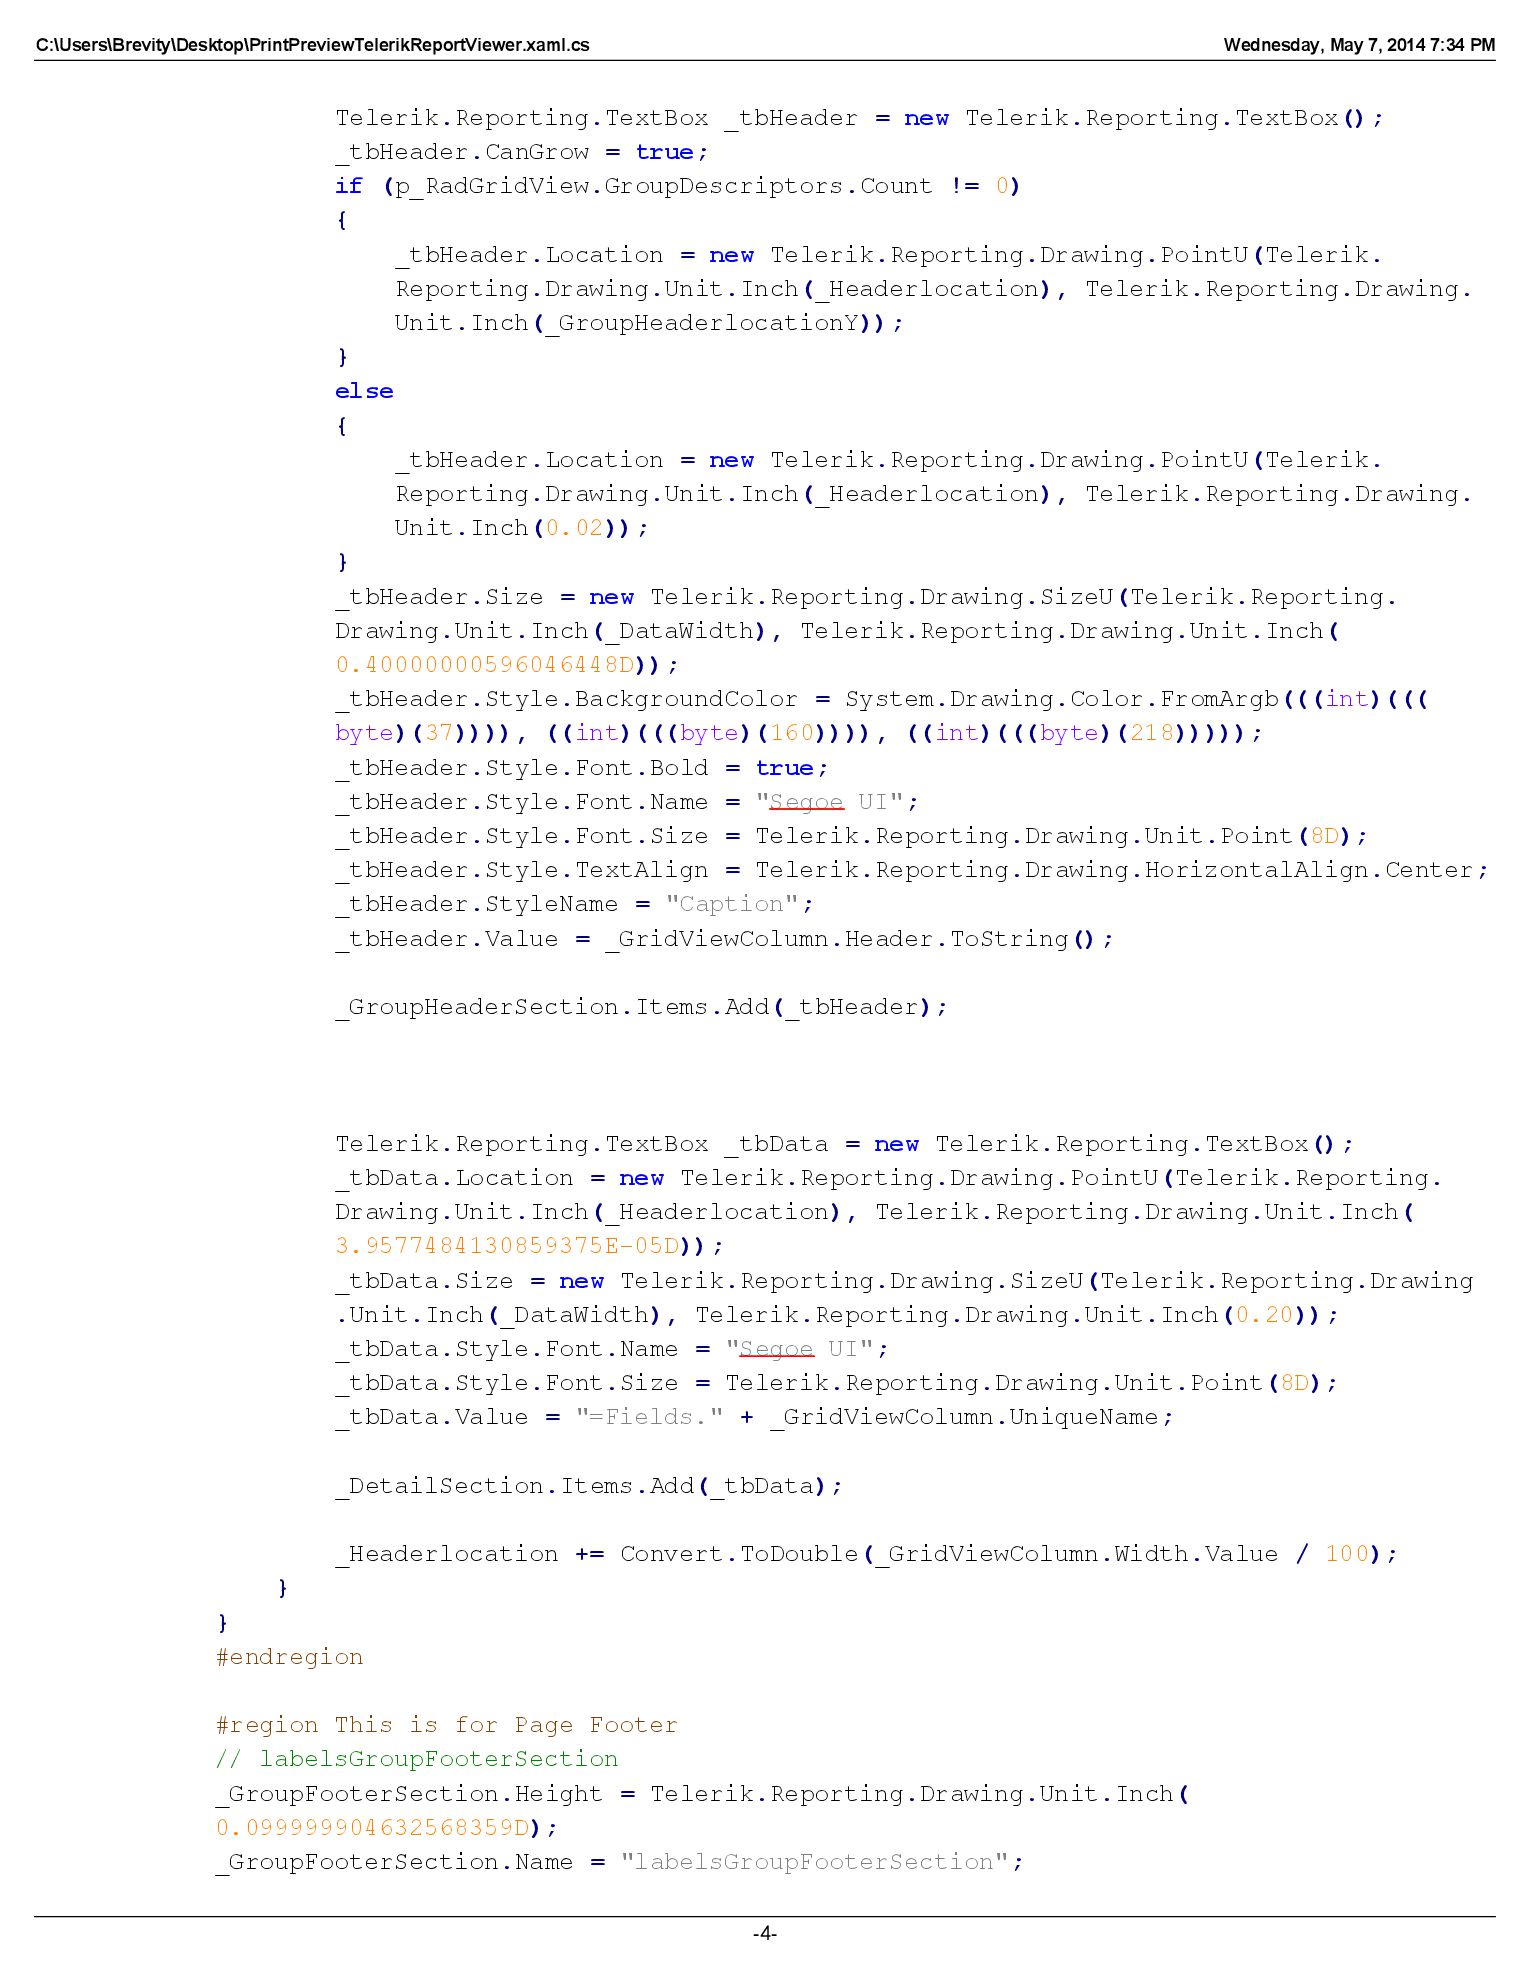Click the 'else' keyword
1530x1980 pixels.
pos(364,391)
